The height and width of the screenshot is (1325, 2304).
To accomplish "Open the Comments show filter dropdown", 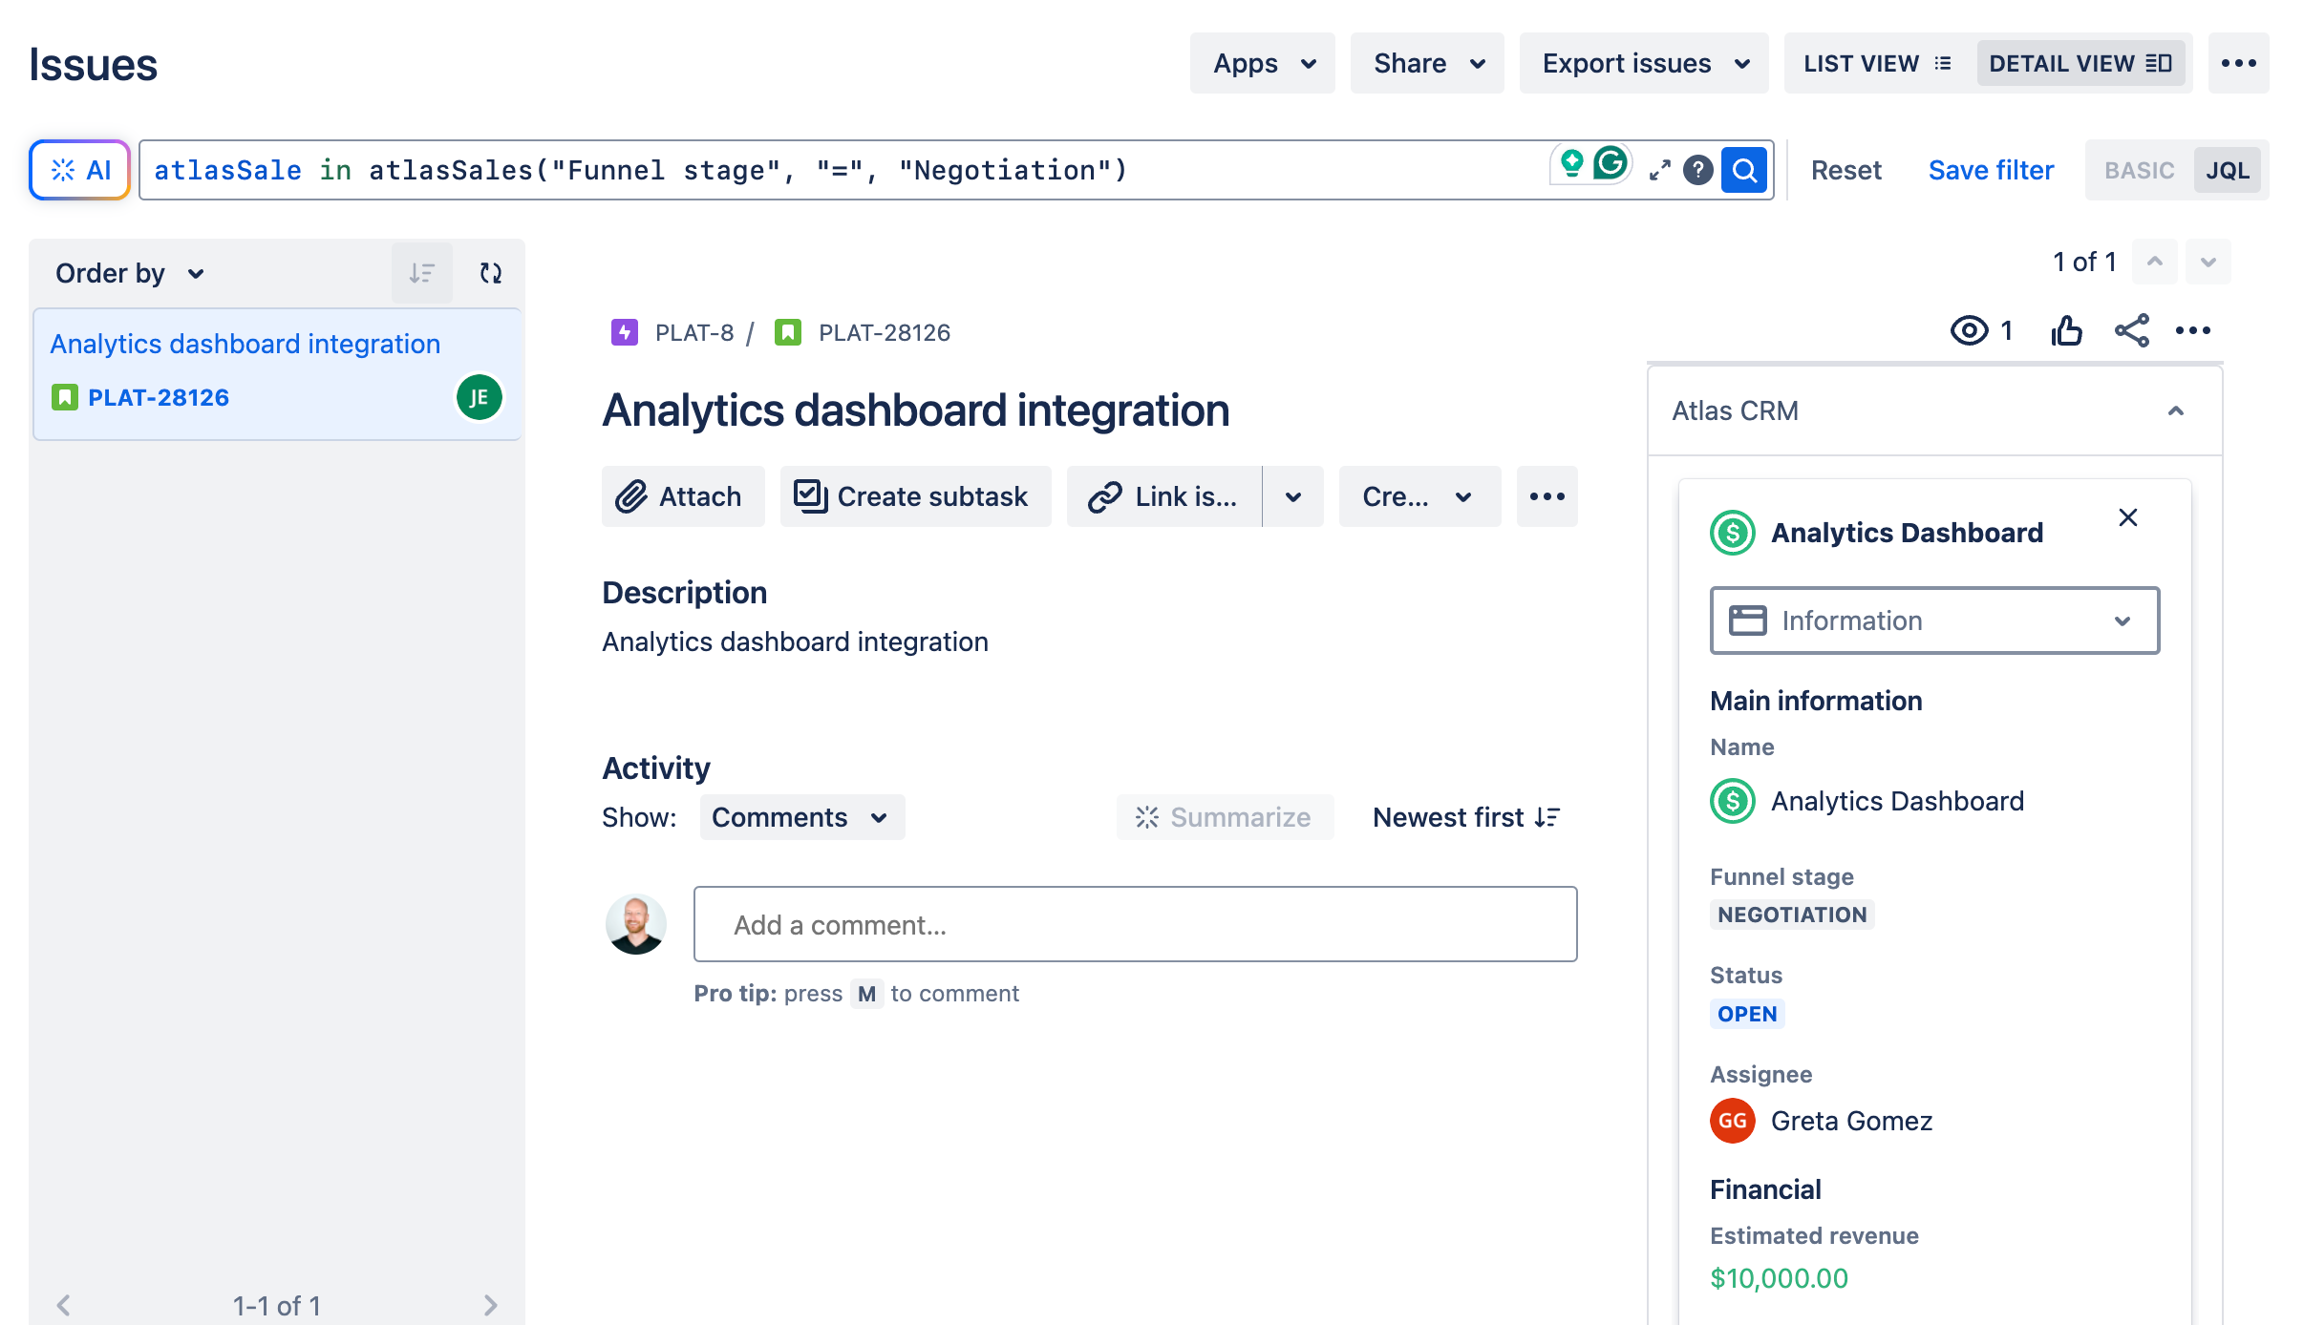I will (801, 817).
